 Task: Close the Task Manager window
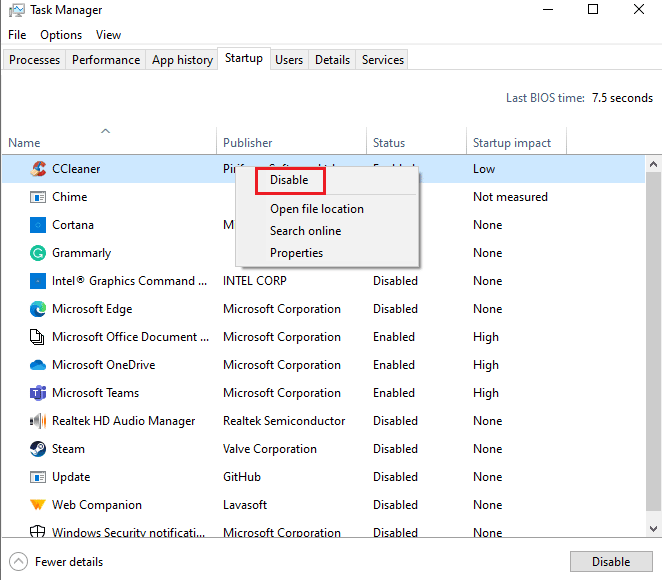pyautogui.click(x=639, y=9)
